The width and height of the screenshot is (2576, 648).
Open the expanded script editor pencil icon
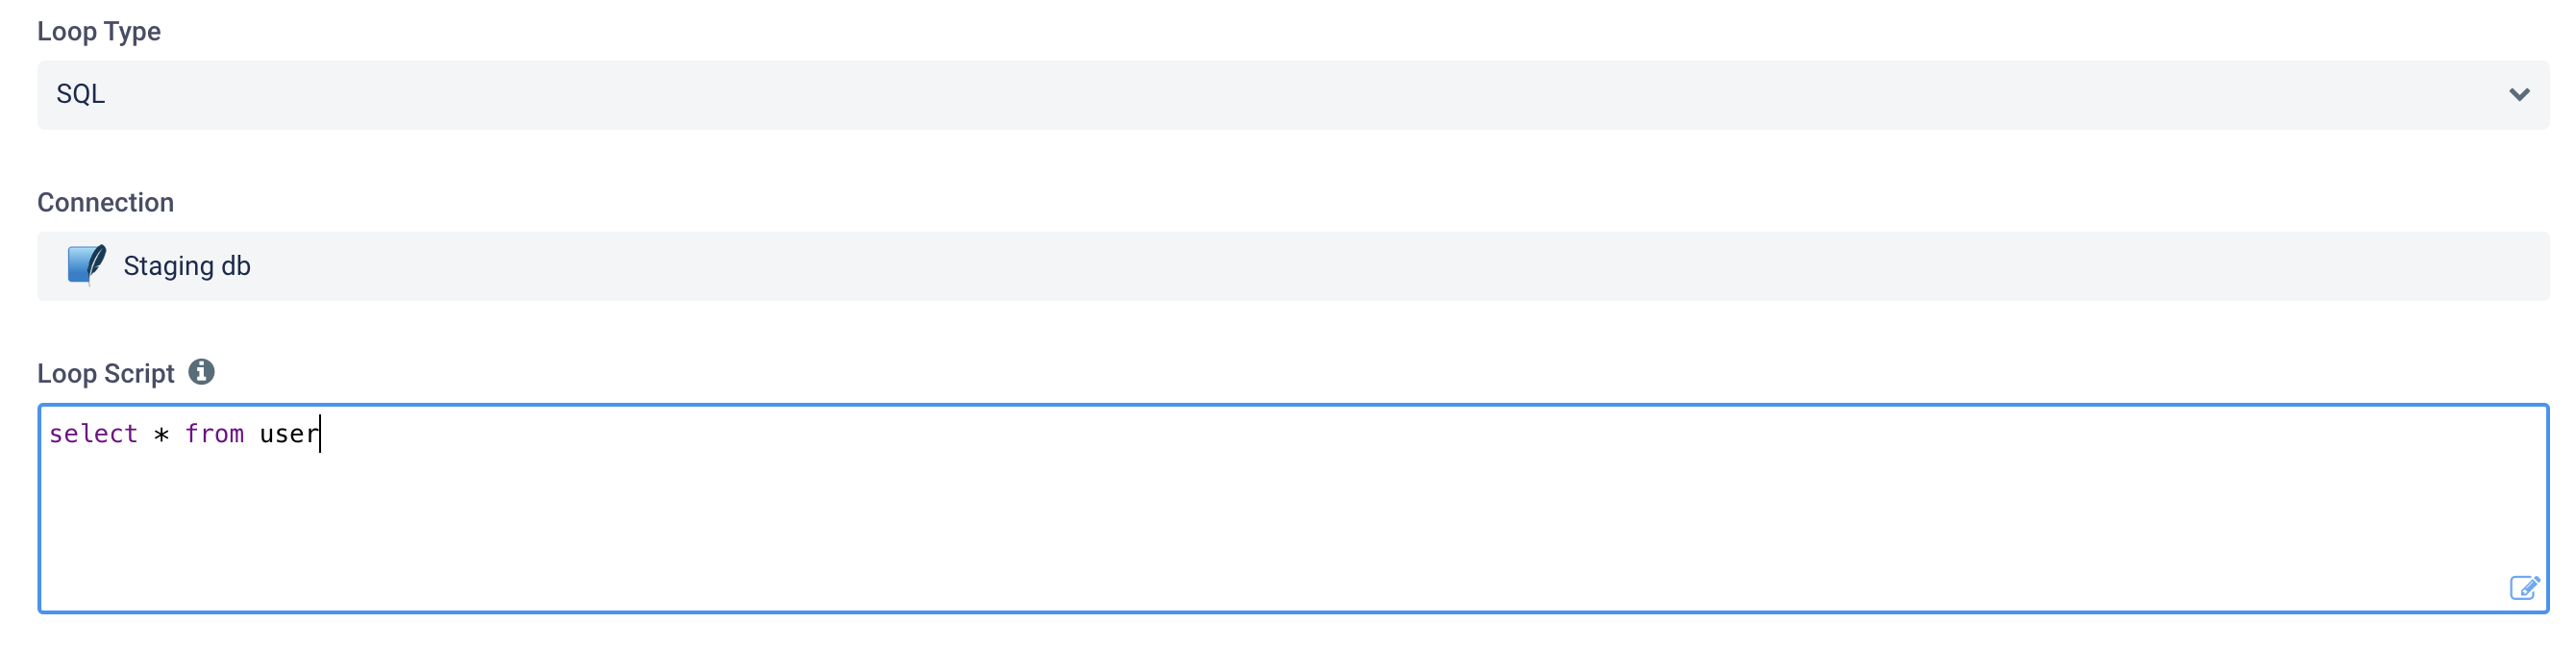point(2523,587)
